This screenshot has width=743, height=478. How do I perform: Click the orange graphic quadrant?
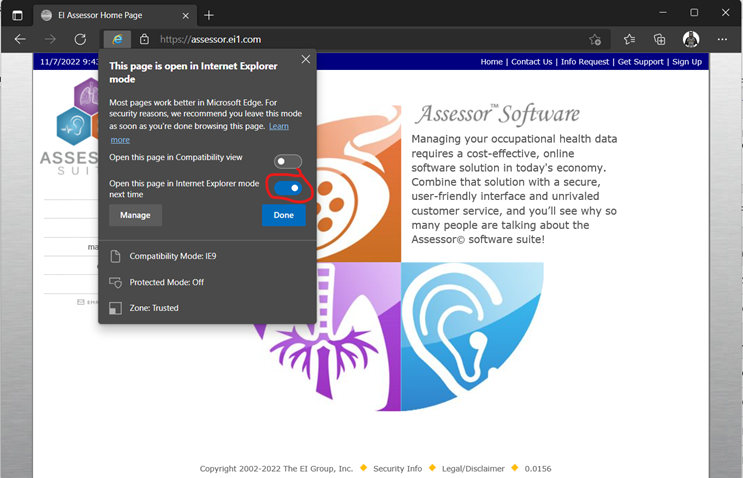click(358, 184)
